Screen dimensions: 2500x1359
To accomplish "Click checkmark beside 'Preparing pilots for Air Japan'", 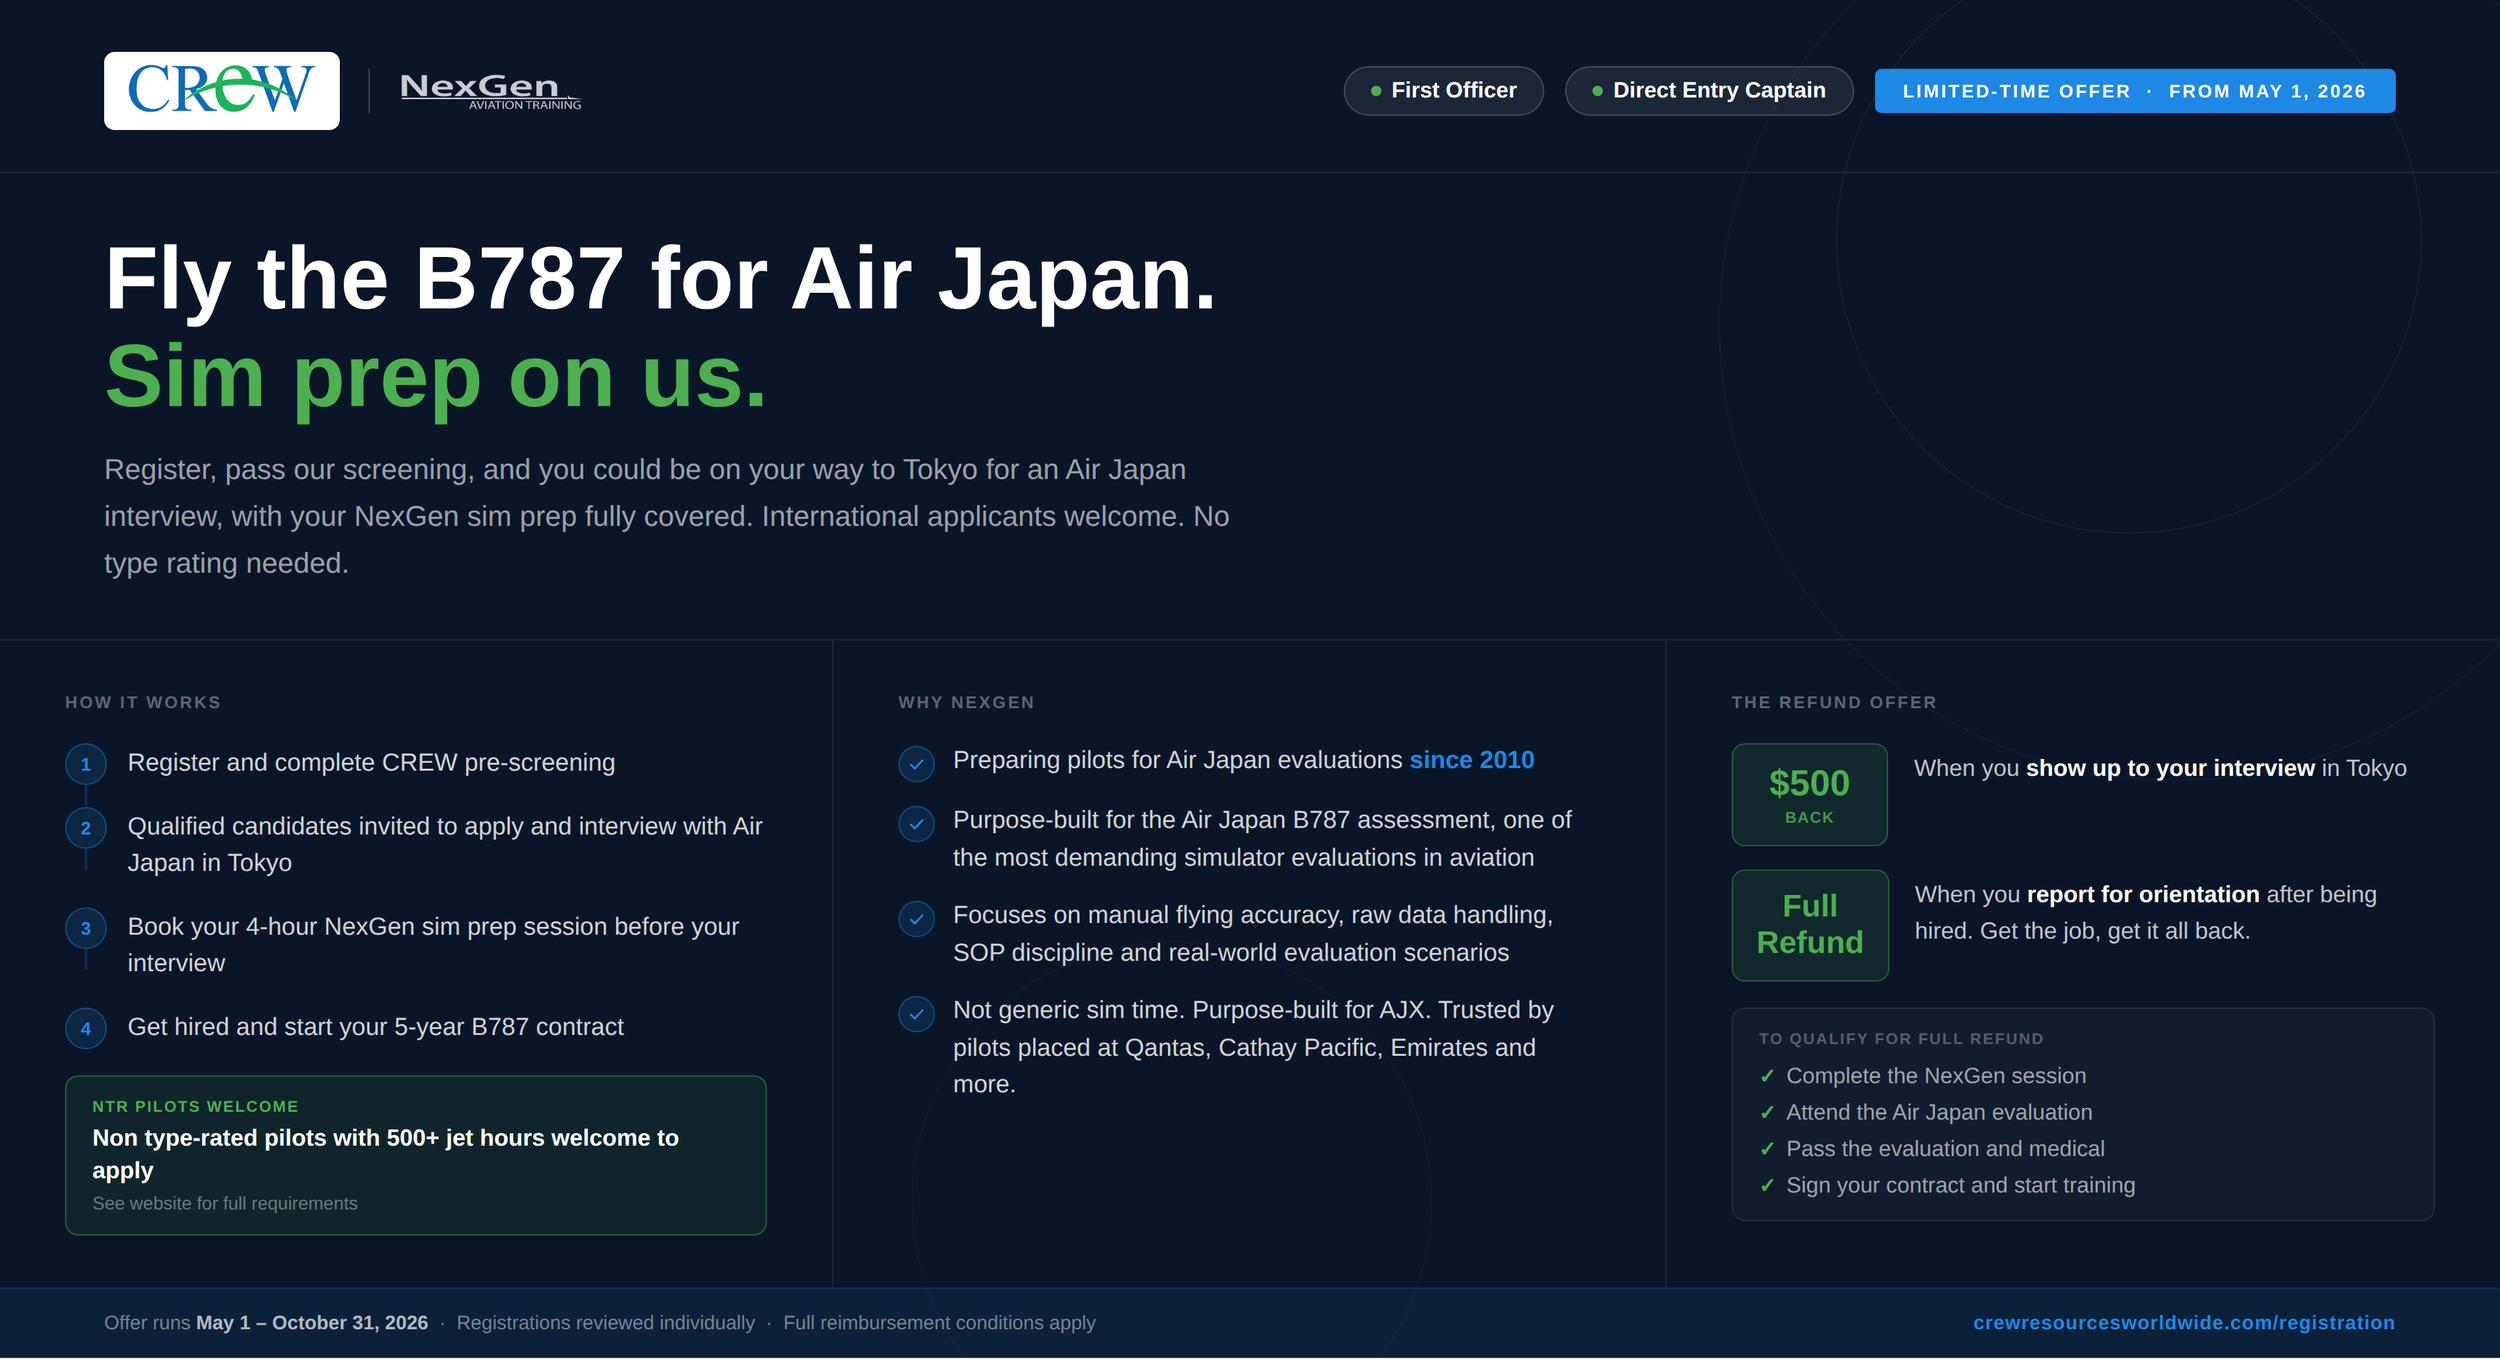I will pos(916,764).
